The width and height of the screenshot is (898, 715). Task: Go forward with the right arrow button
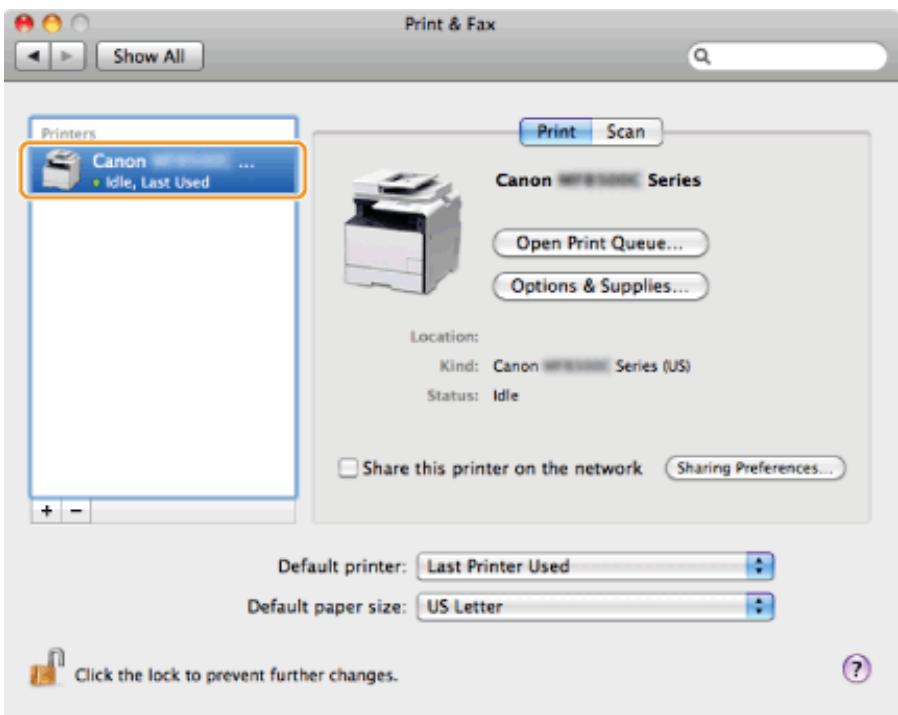click(x=68, y=56)
